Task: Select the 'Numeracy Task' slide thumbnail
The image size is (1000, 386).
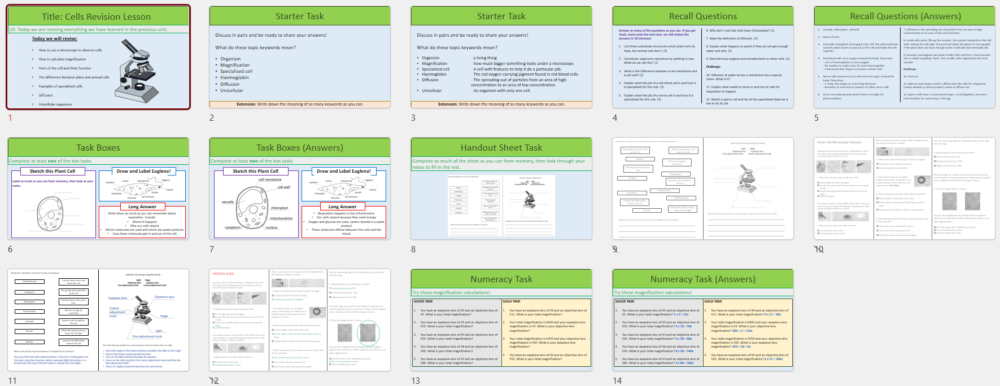Action: click(501, 320)
